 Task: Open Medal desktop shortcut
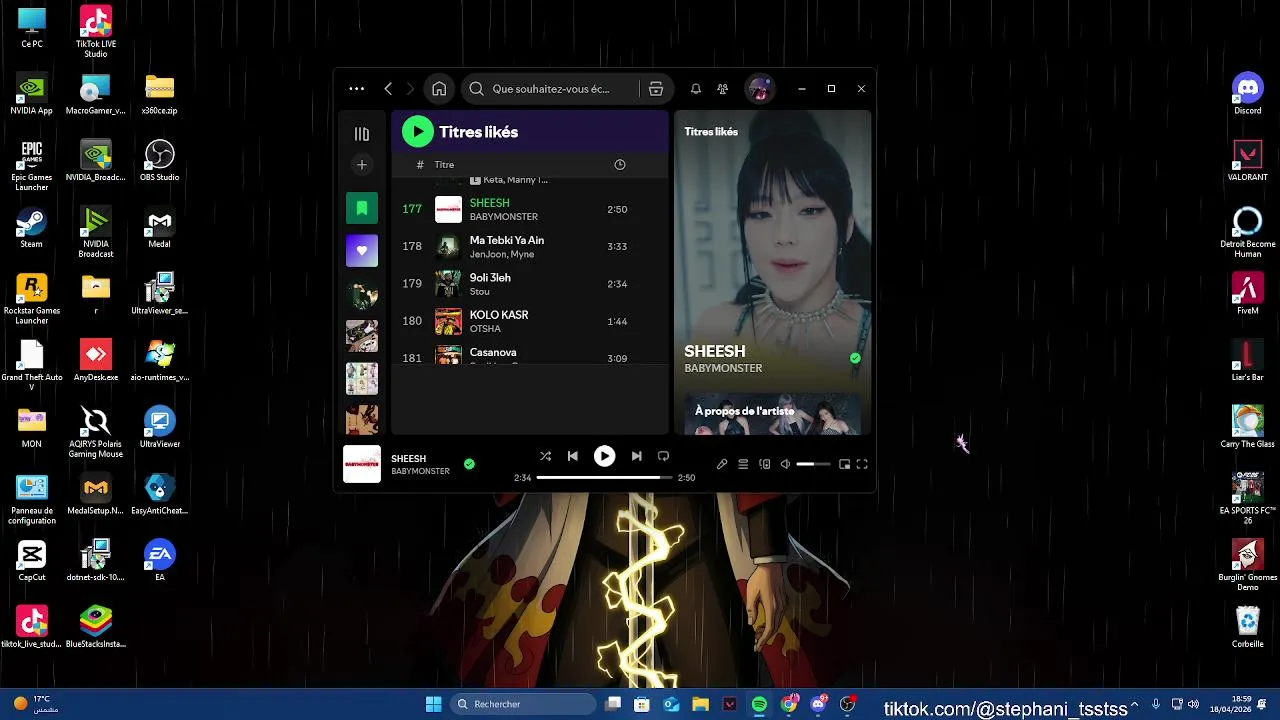point(160,228)
